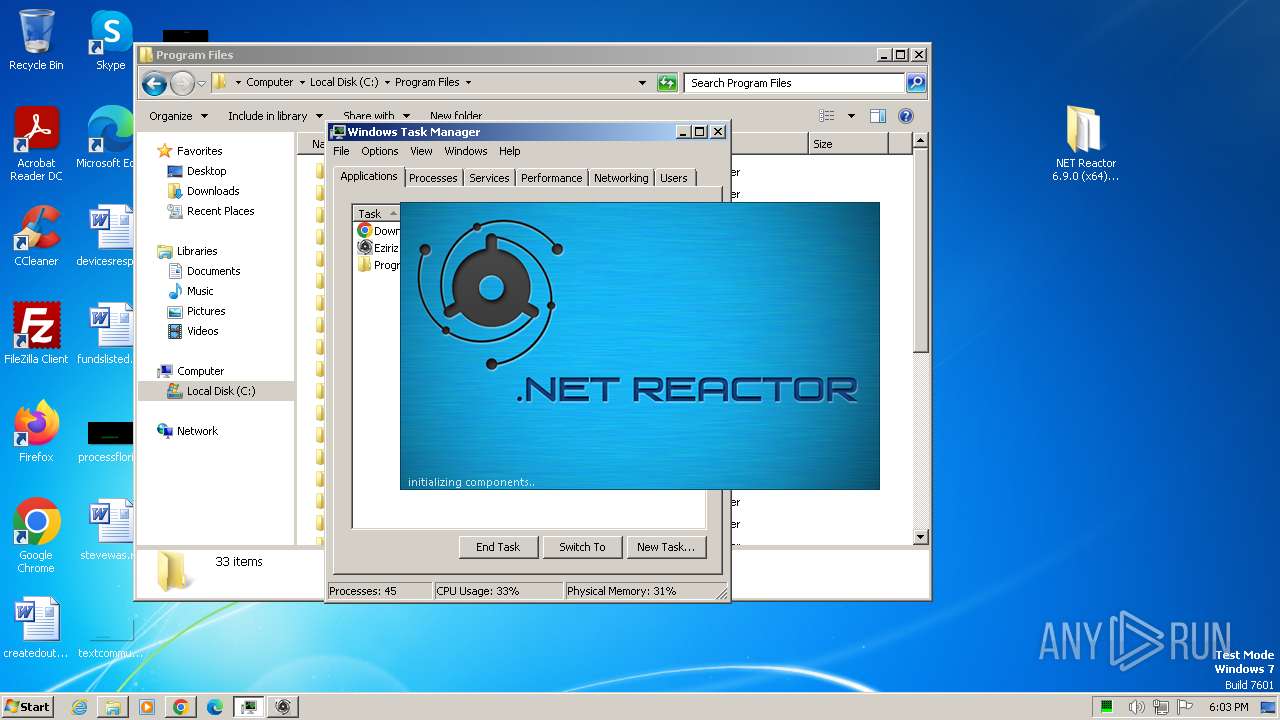Click the Task column header in Task Manager
The image size is (1280, 720).
[x=376, y=213]
